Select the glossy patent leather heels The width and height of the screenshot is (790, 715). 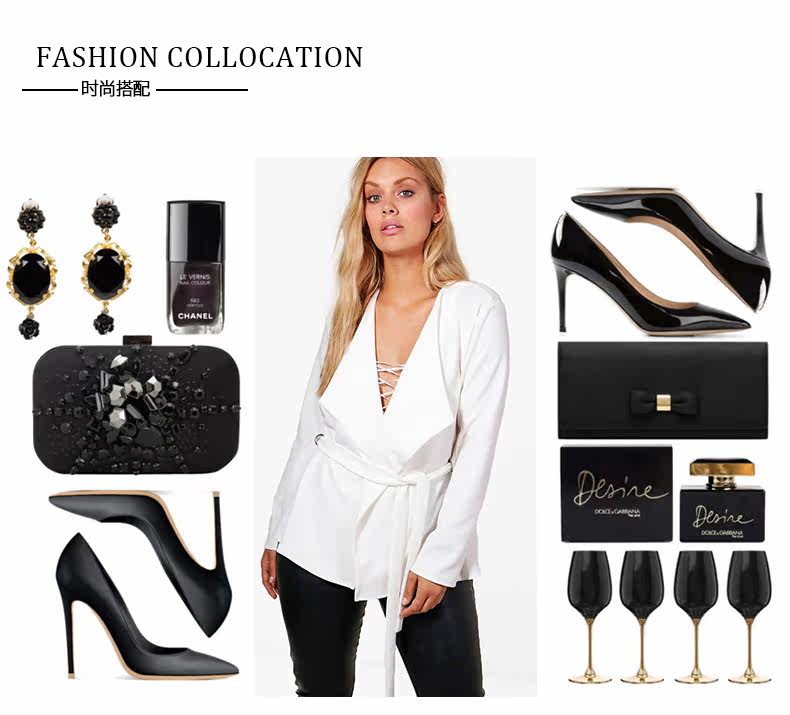click(x=661, y=261)
